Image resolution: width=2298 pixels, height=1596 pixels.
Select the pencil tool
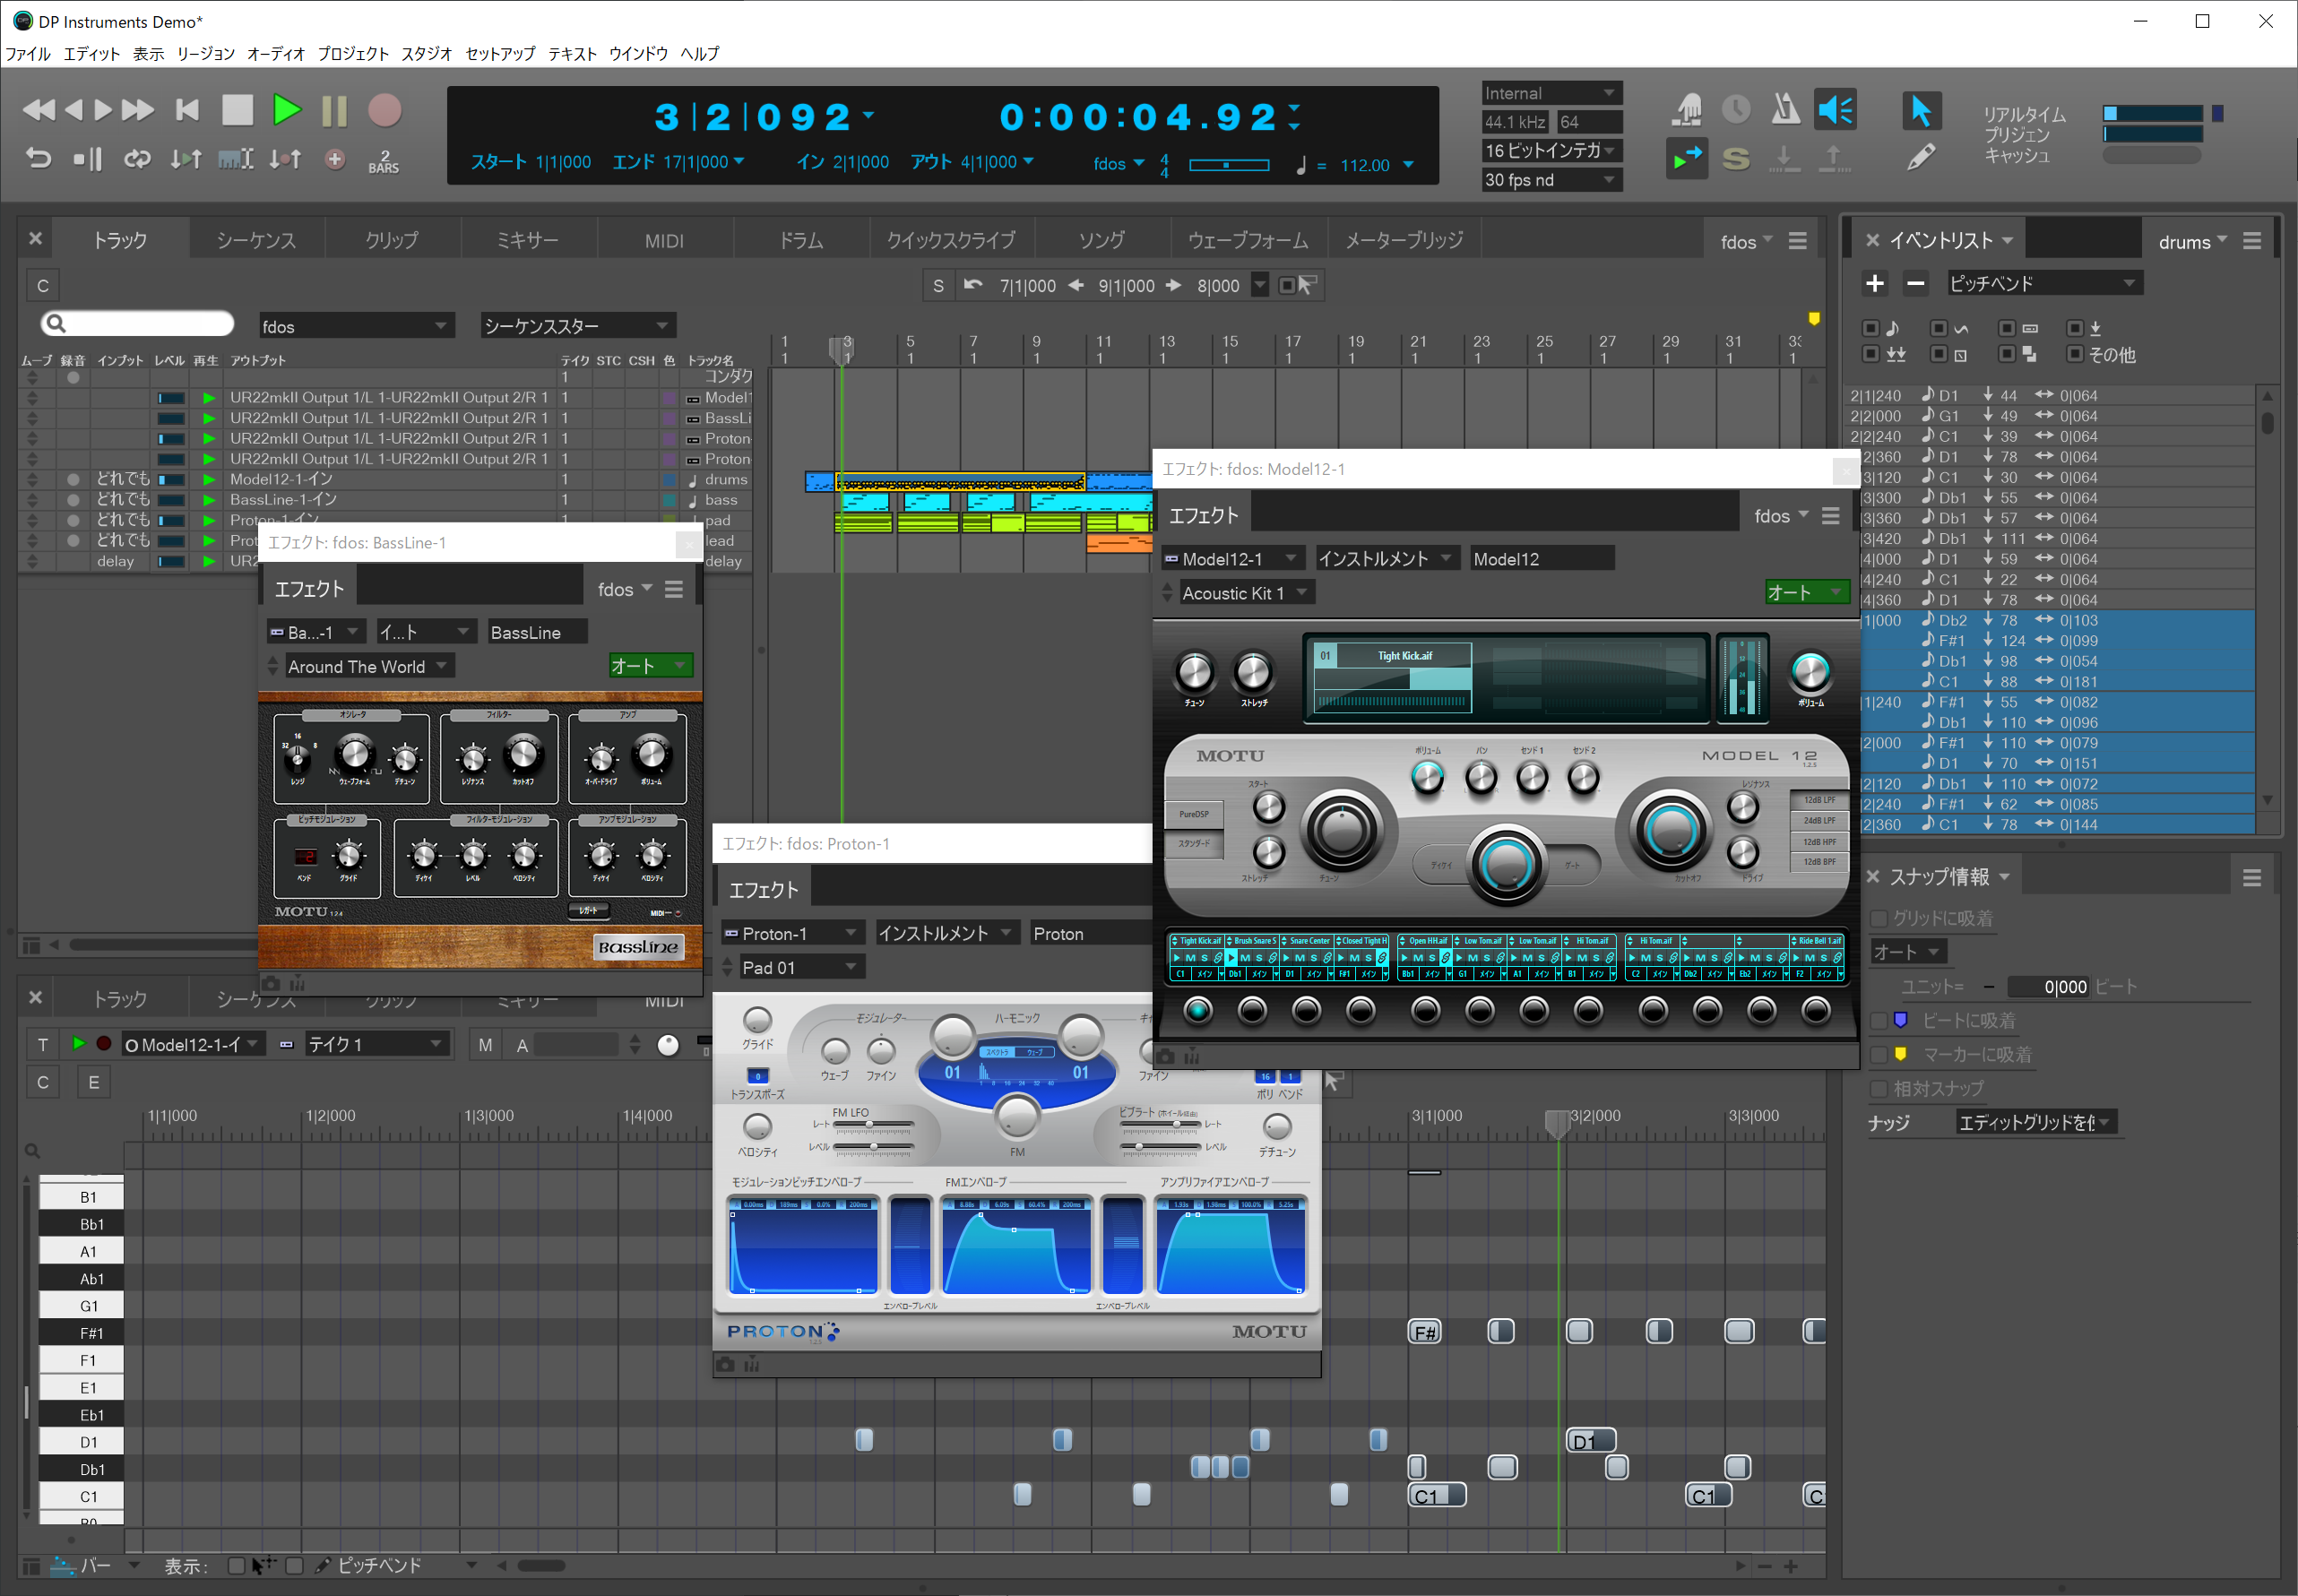1921,158
